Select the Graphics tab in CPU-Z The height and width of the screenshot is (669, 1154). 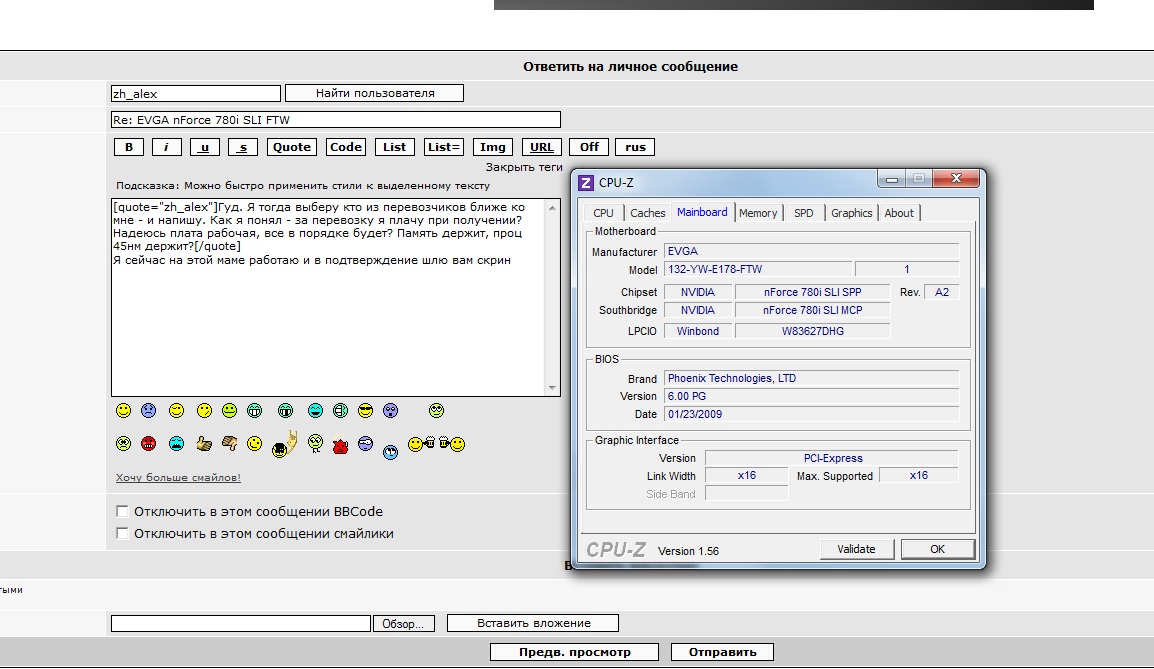click(851, 213)
